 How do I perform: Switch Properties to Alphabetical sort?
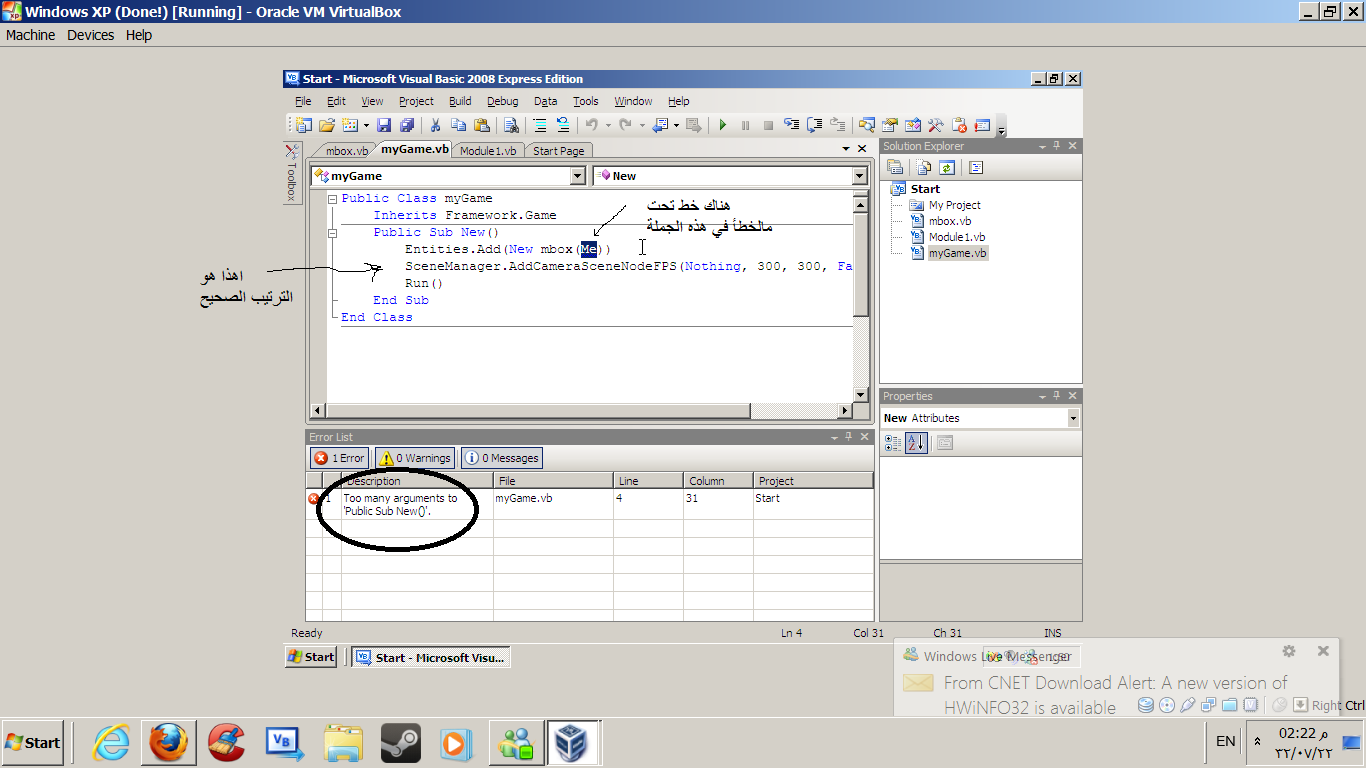(x=916, y=443)
